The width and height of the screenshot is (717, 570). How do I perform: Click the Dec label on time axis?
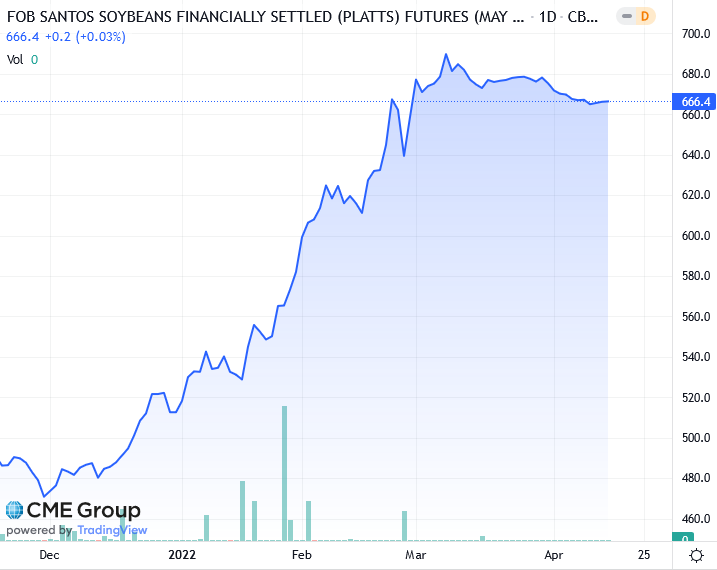48,554
